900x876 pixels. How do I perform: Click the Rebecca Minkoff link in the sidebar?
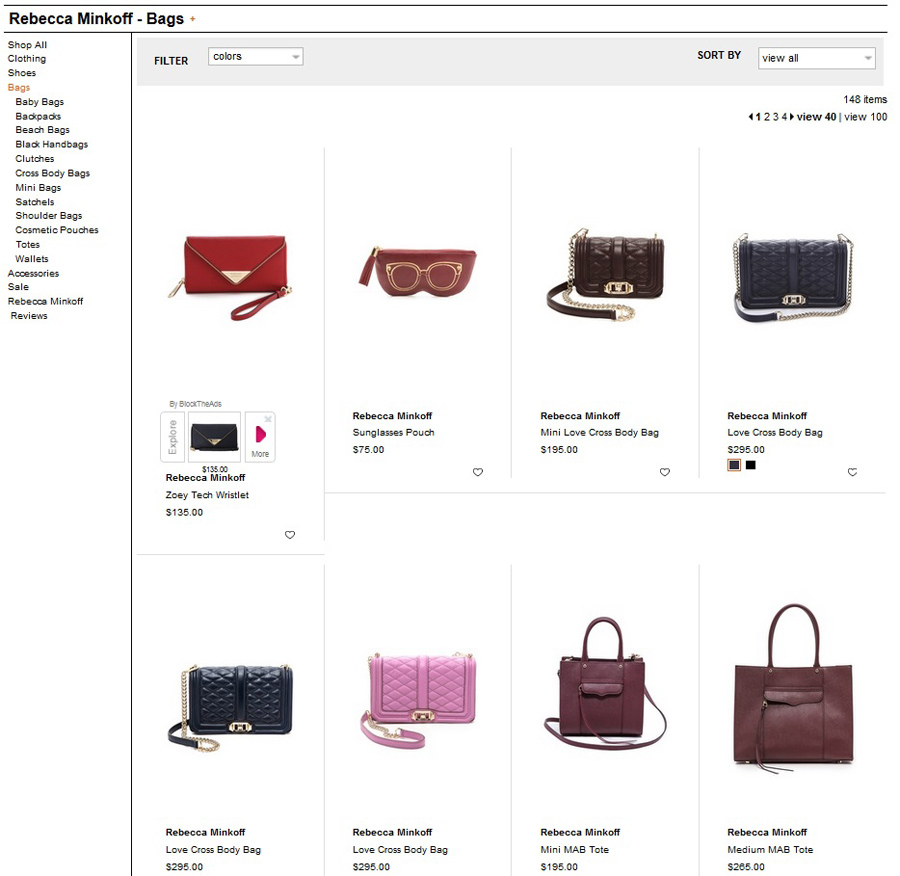coord(45,301)
